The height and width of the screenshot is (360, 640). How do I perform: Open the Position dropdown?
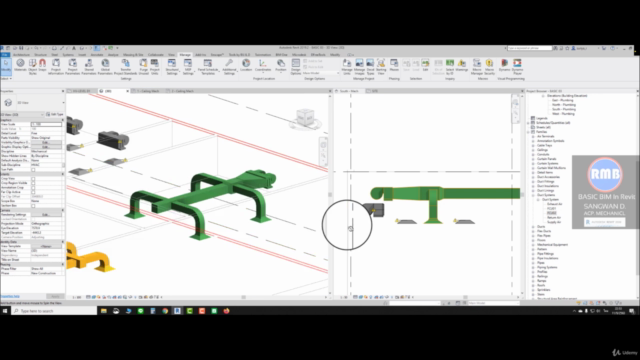click(281, 65)
